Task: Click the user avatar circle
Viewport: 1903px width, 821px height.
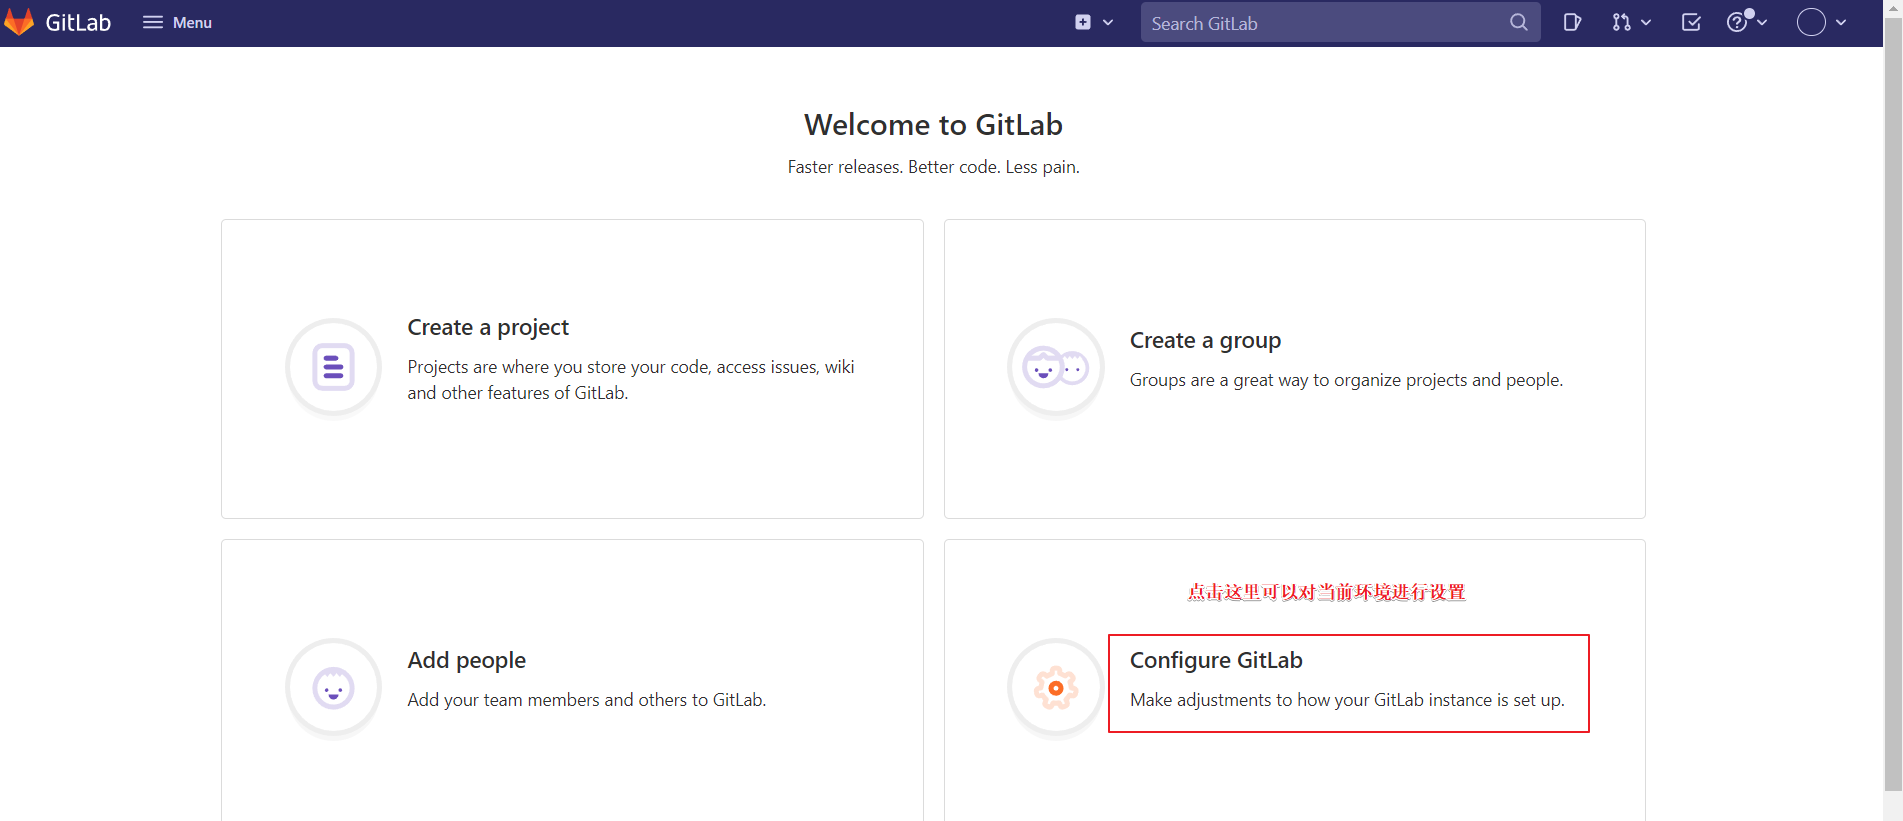Action: tap(1811, 22)
